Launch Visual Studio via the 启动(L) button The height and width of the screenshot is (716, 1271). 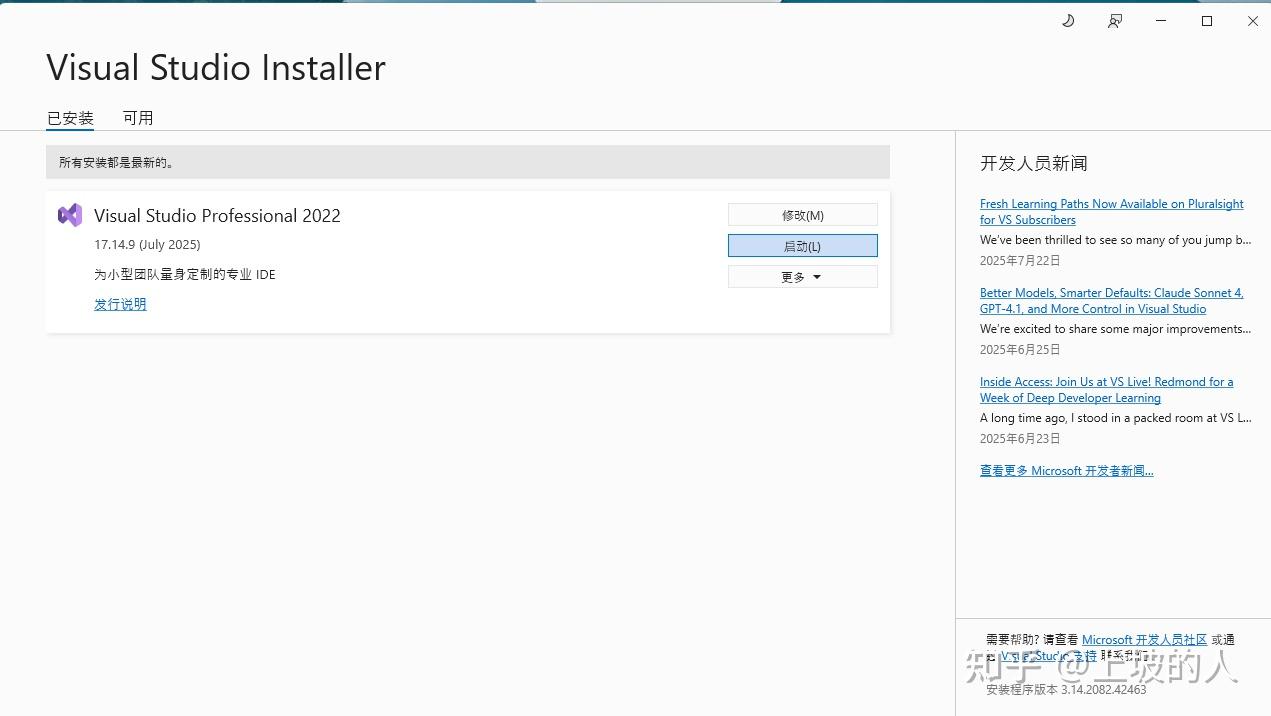tap(802, 245)
